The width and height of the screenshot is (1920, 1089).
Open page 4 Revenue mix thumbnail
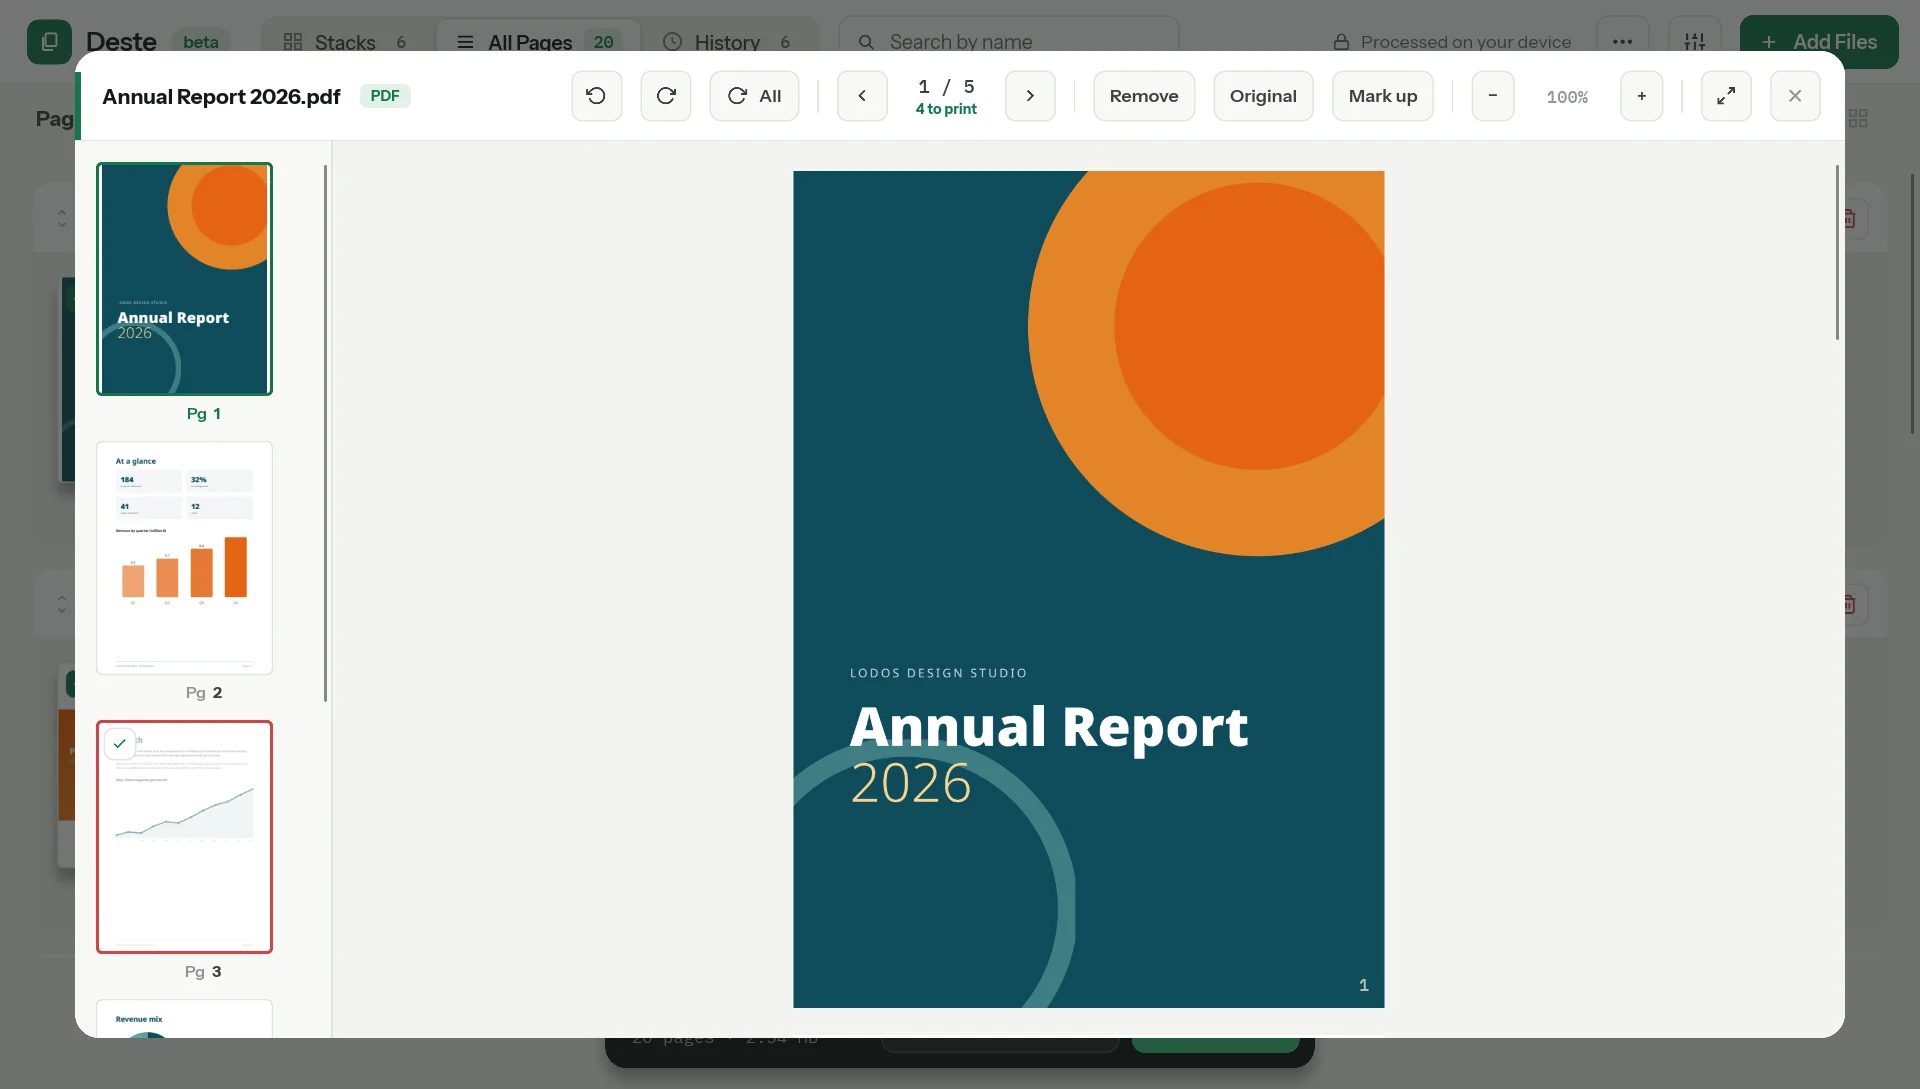click(x=184, y=1018)
